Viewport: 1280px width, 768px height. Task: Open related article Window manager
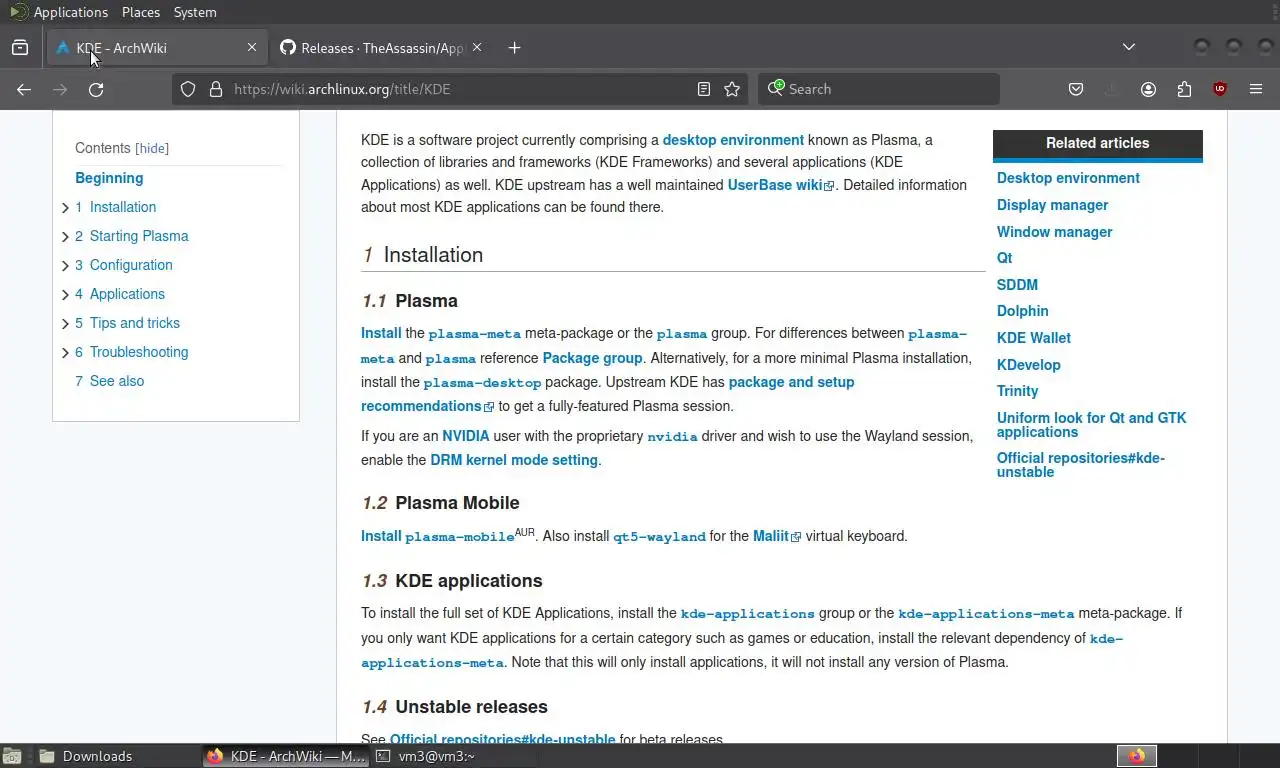pyautogui.click(x=1054, y=232)
